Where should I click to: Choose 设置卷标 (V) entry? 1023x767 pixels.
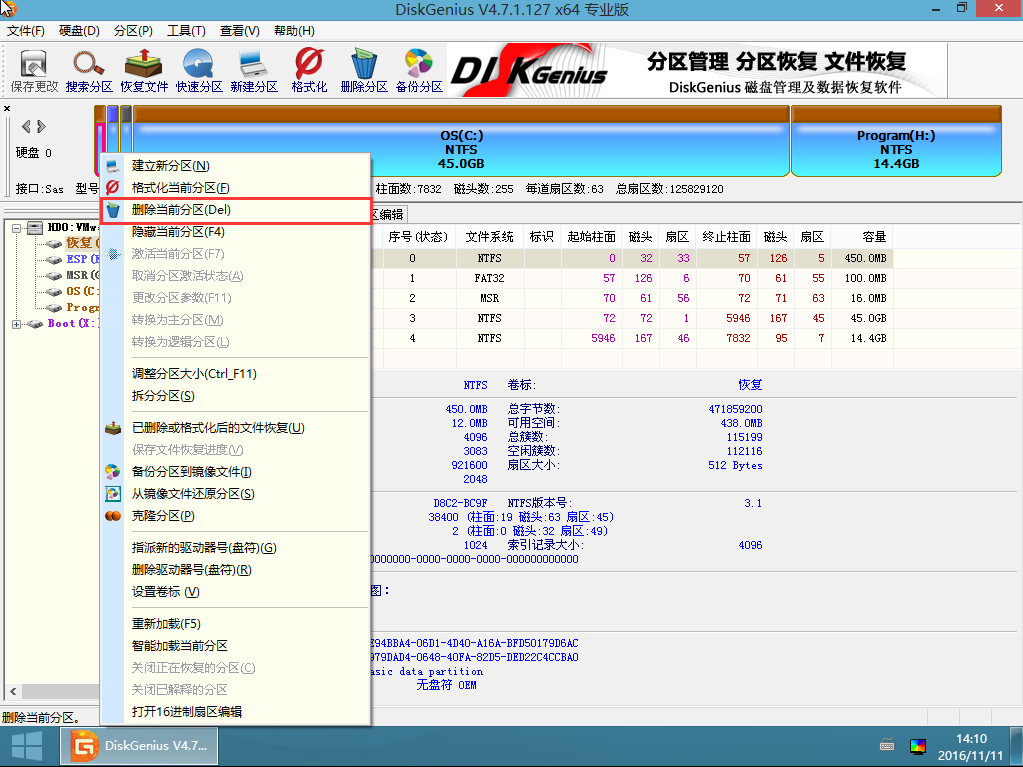[x=236, y=592]
